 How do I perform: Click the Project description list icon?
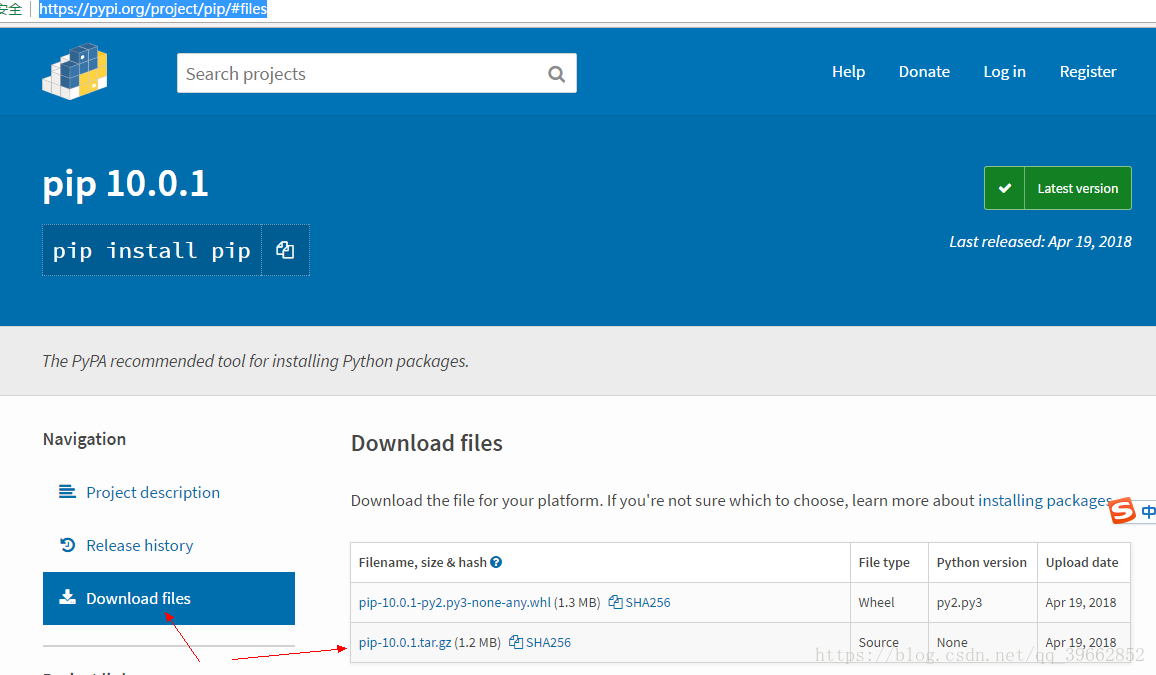[x=67, y=492]
